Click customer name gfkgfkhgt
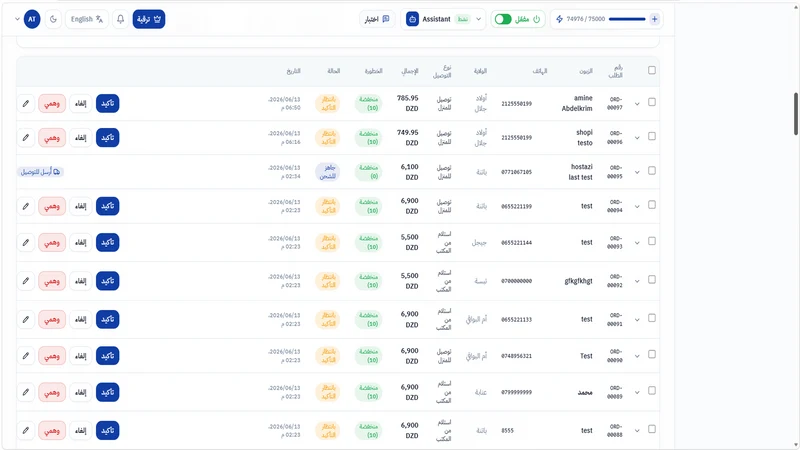Screen dimensions: 800x450 pyautogui.click(x=579, y=281)
